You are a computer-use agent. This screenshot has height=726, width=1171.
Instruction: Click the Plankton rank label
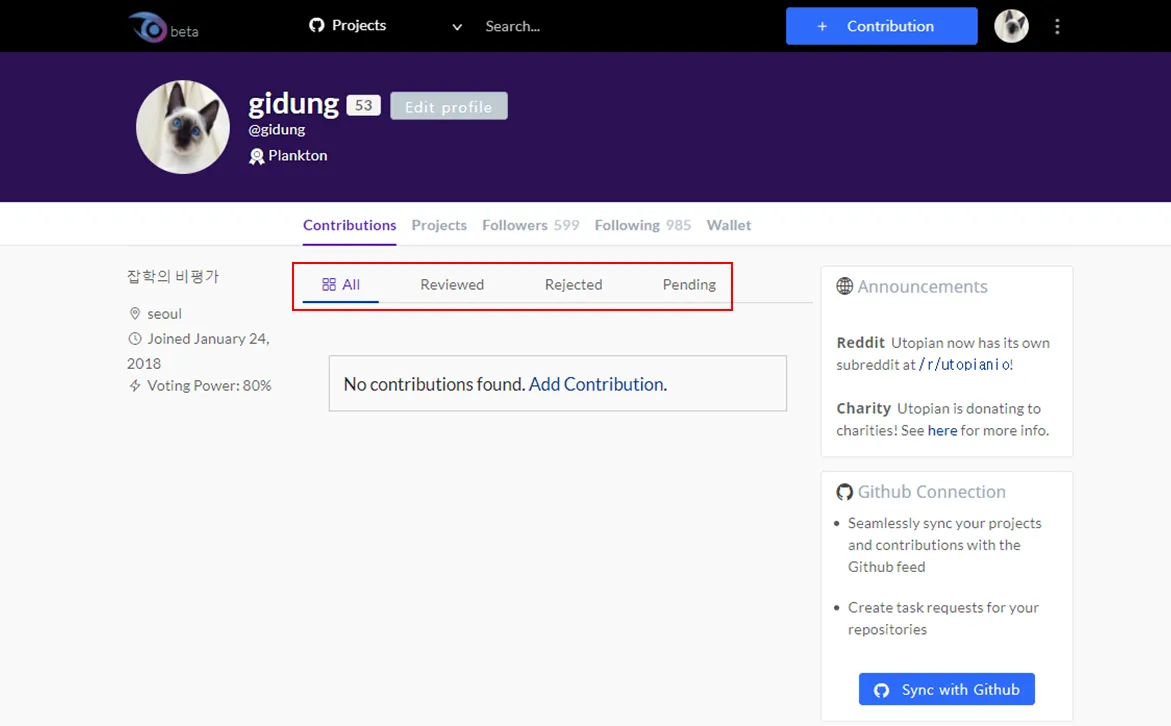tap(298, 155)
